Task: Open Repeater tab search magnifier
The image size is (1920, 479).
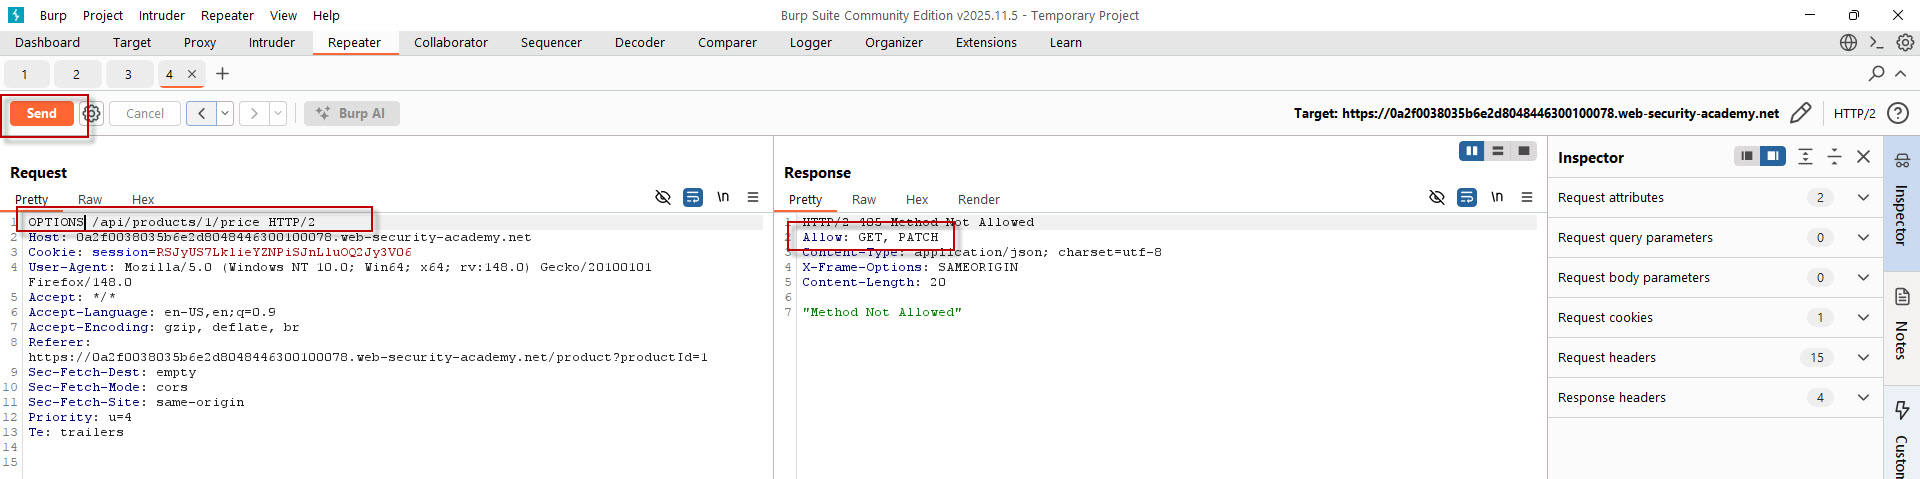Action: (x=1876, y=74)
